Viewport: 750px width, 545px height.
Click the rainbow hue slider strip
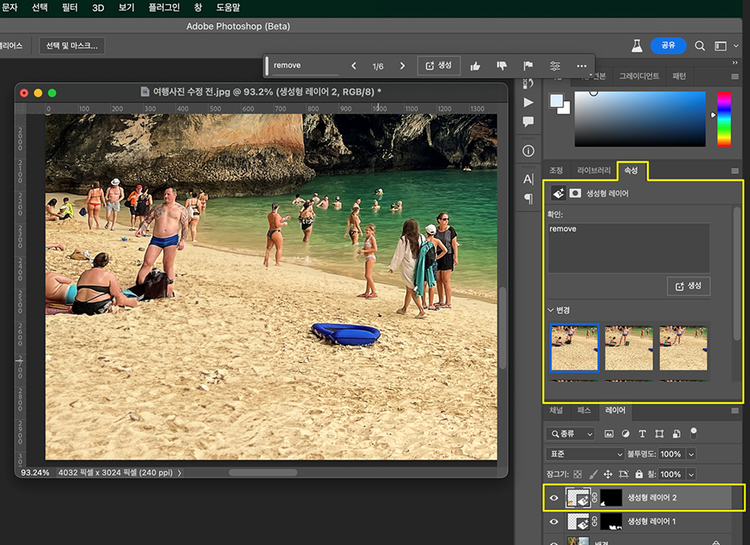(x=724, y=119)
